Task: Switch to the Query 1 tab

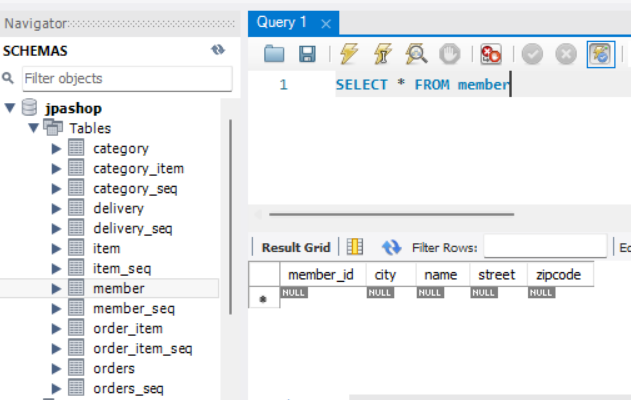Action: click(282, 22)
